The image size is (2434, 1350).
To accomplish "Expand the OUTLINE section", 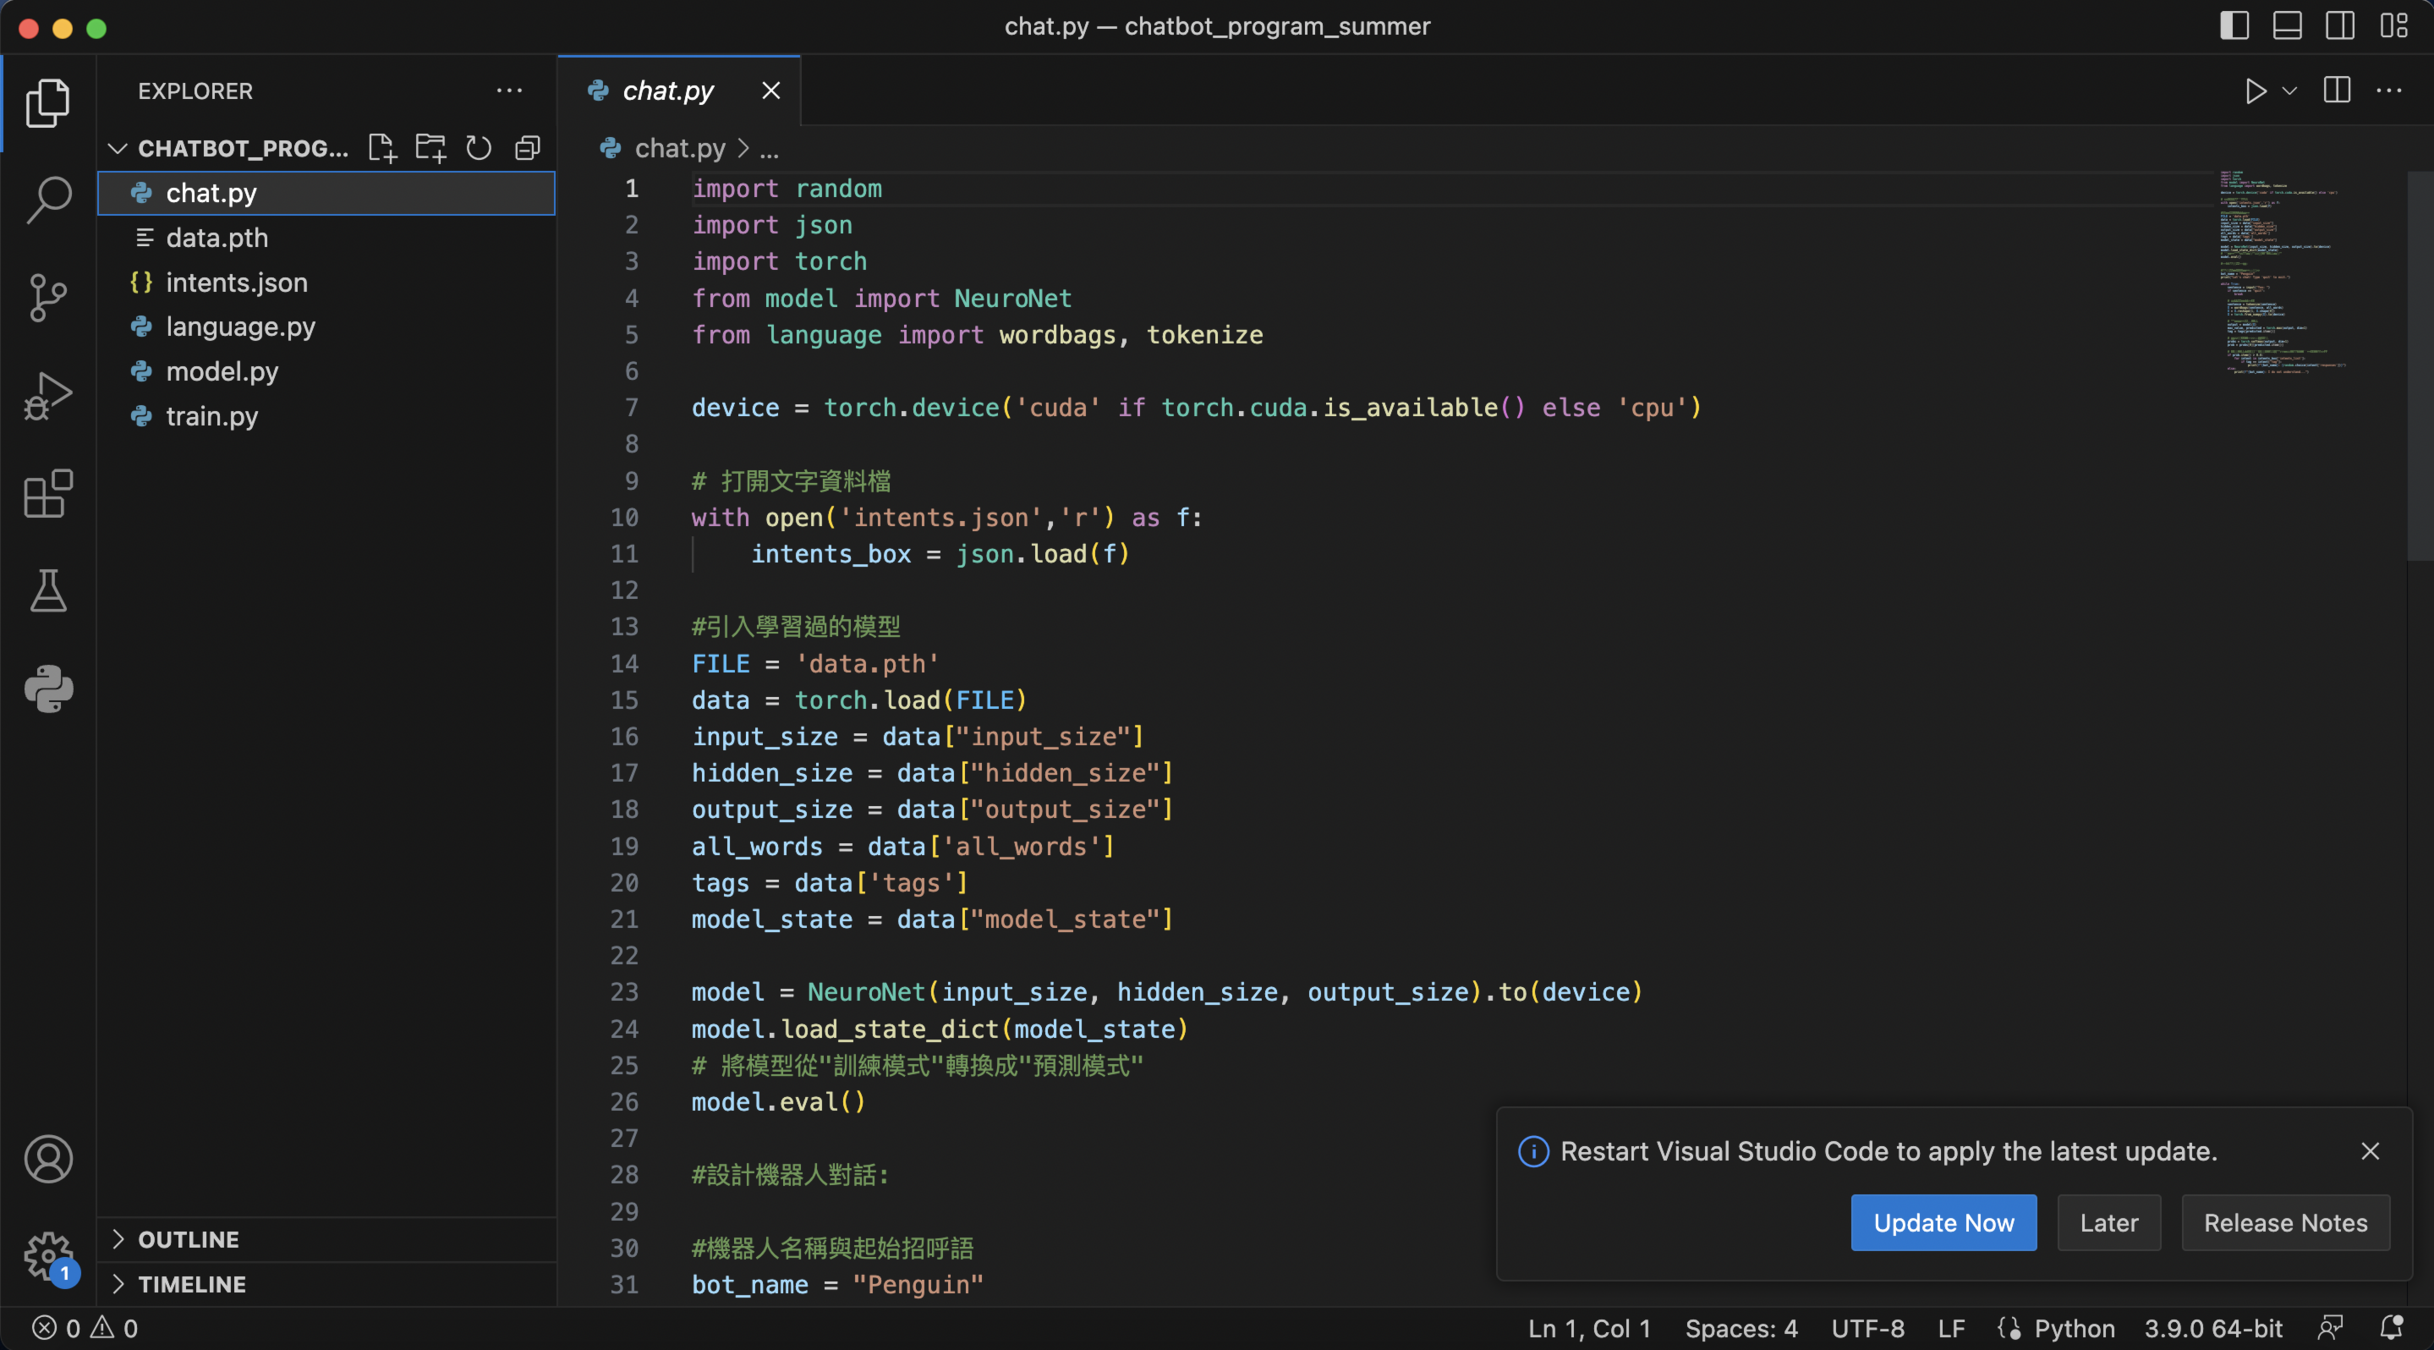I will [188, 1239].
